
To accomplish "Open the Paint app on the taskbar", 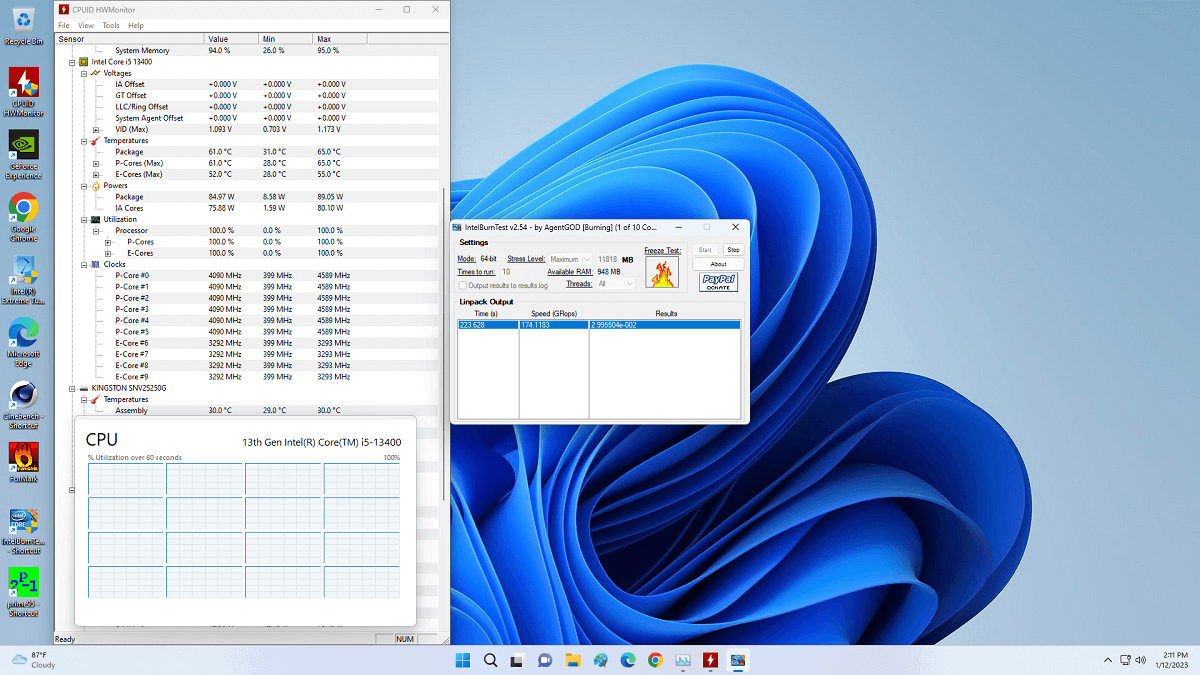I will coord(600,660).
